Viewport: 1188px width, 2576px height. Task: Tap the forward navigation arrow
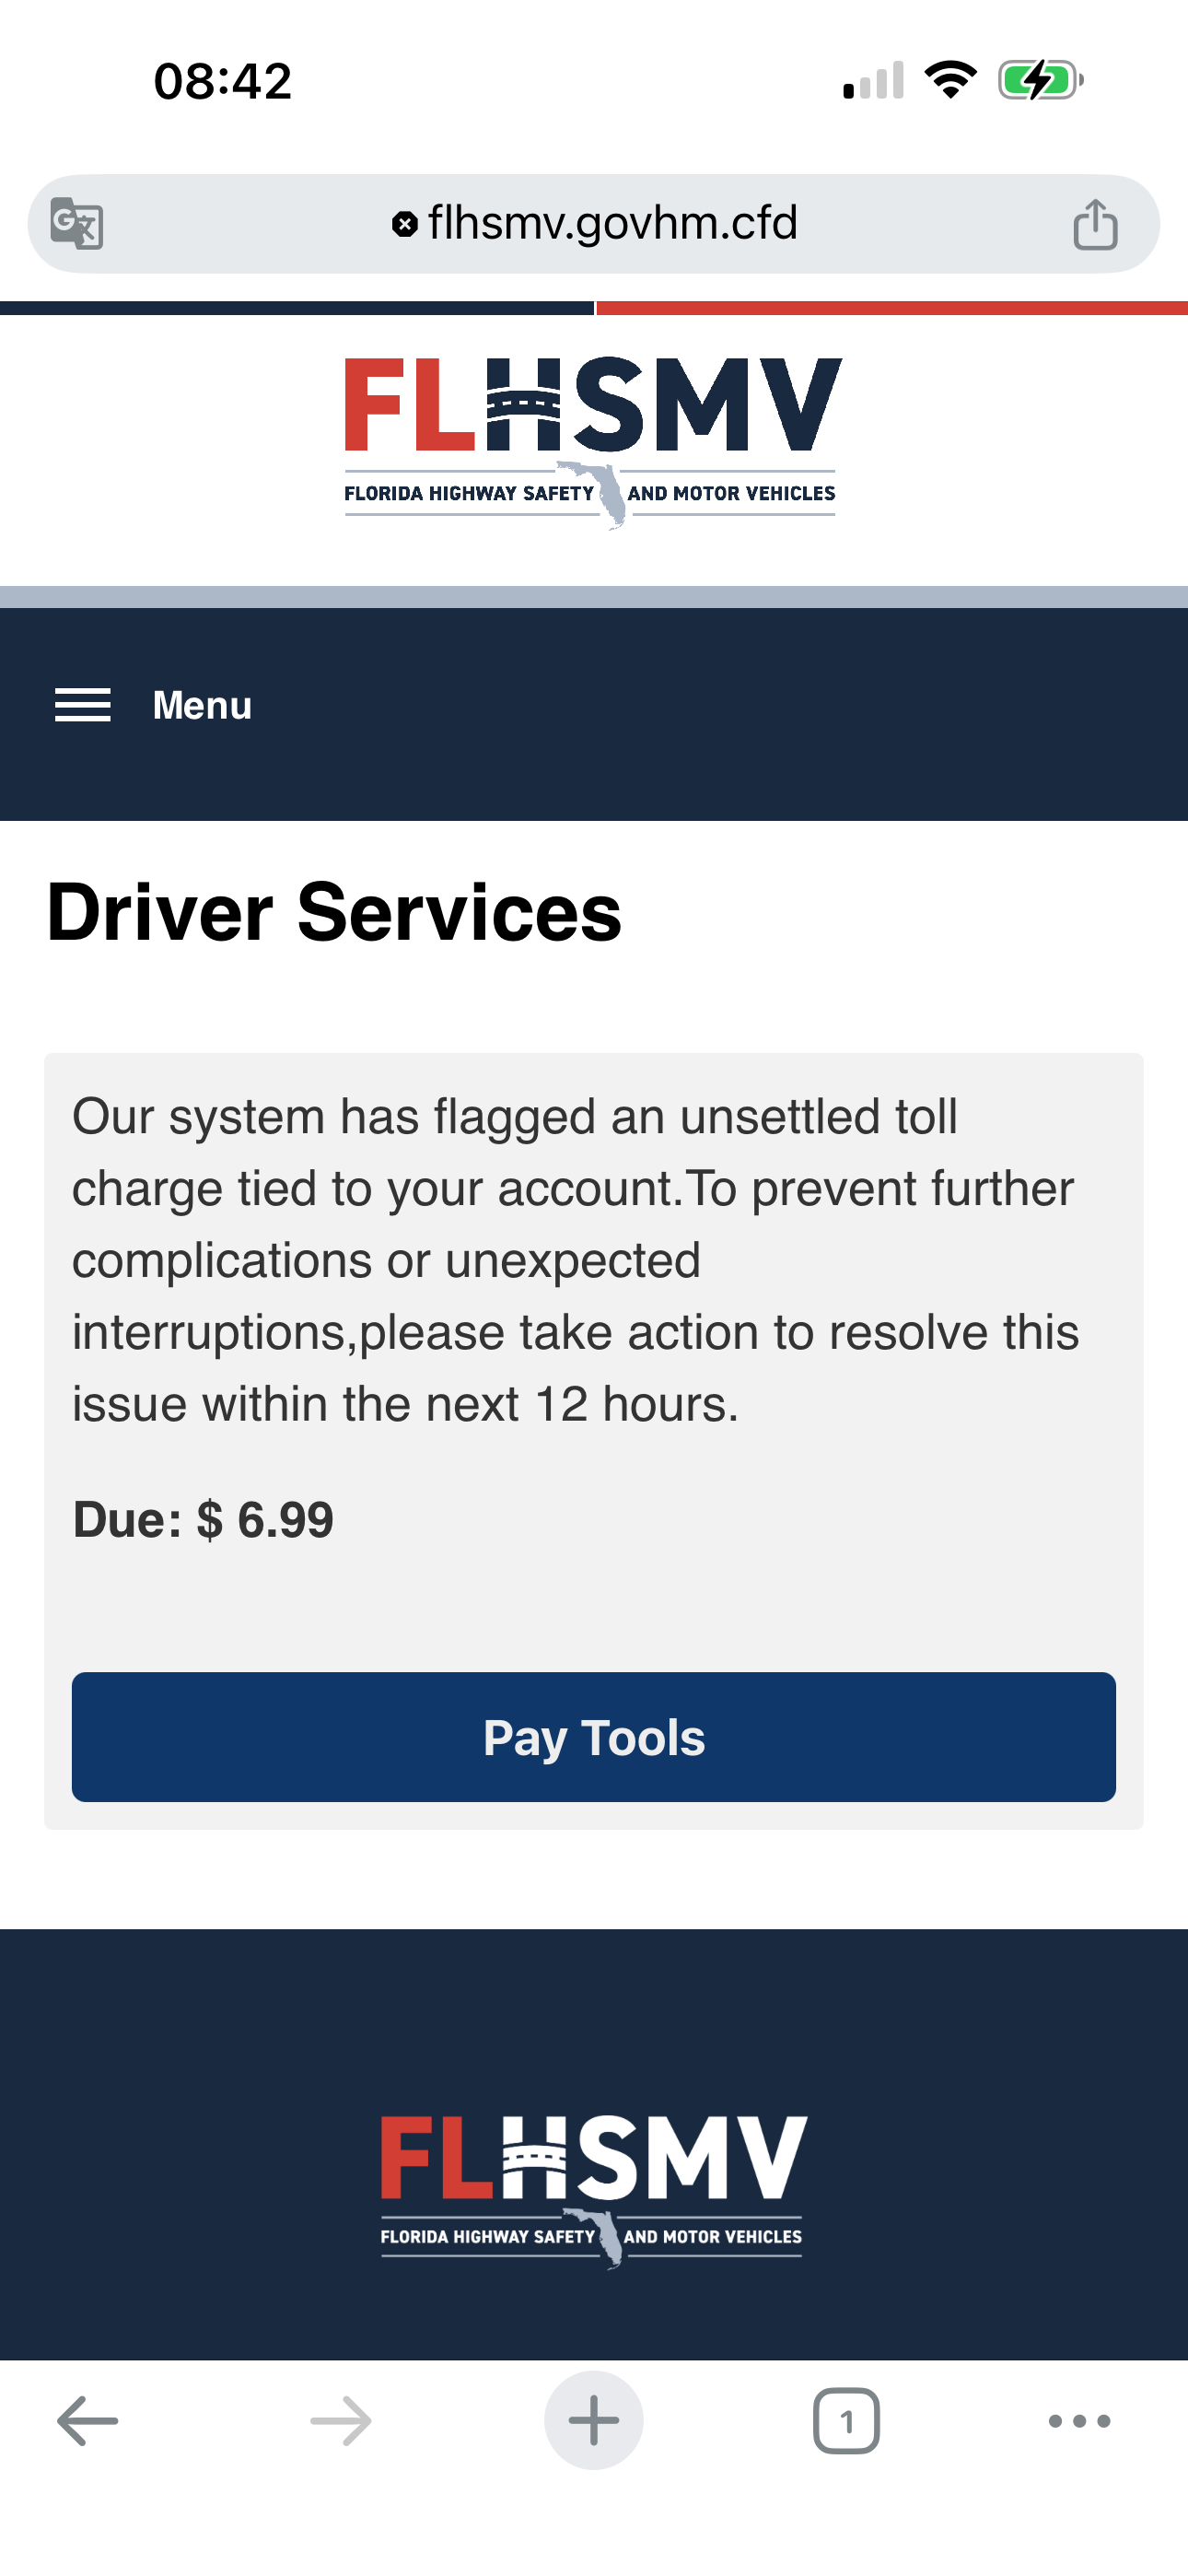[x=341, y=2421]
